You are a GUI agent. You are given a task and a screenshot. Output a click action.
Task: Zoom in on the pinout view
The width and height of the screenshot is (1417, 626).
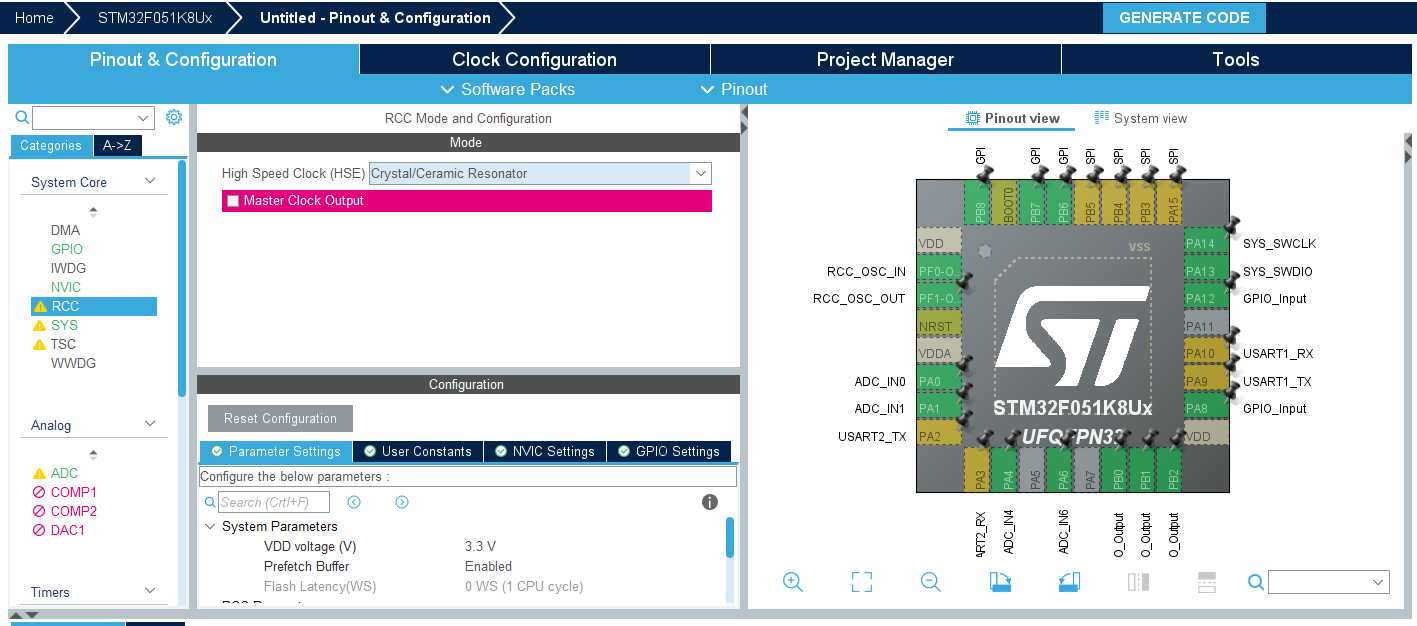click(x=793, y=581)
